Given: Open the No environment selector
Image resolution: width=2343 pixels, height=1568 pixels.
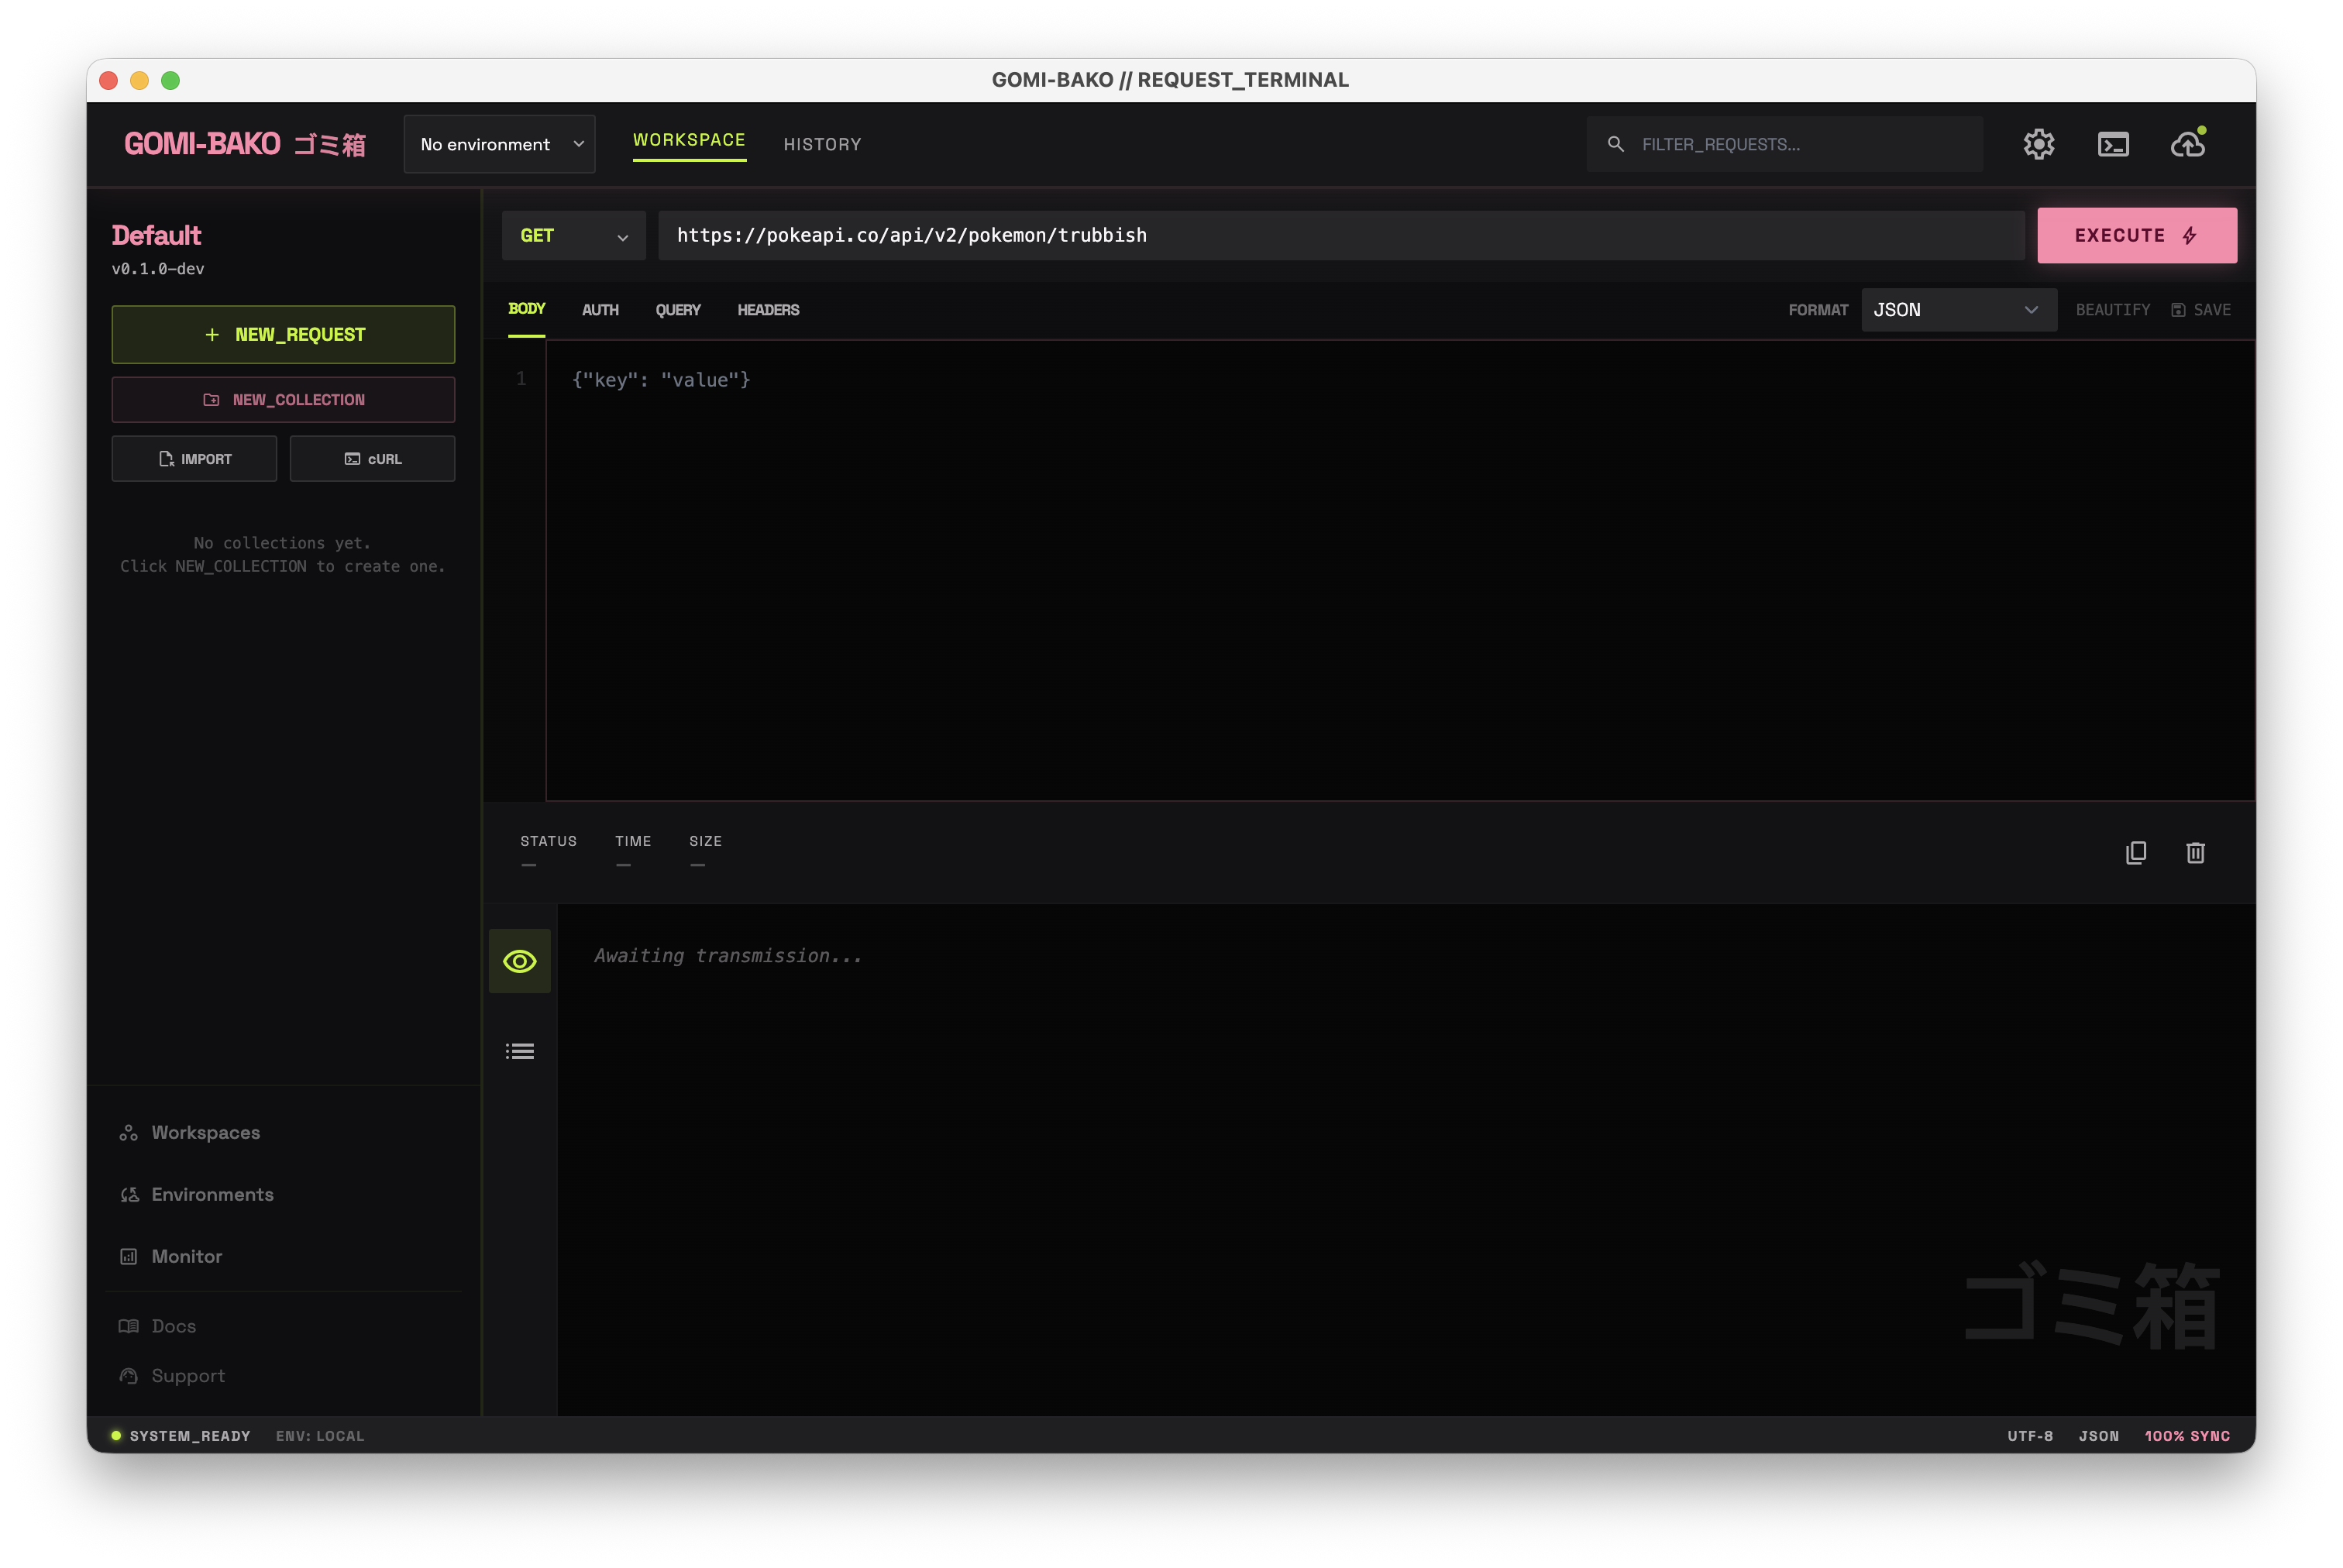Looking at the screenshot, I should (x=499, y=143).
